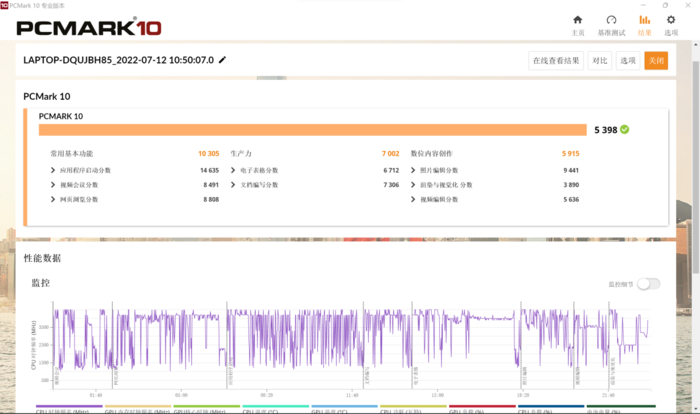Click the score value 8 808
Viewport: 700px width, 414px height.
pyautogui.click(x=211, y=200)
